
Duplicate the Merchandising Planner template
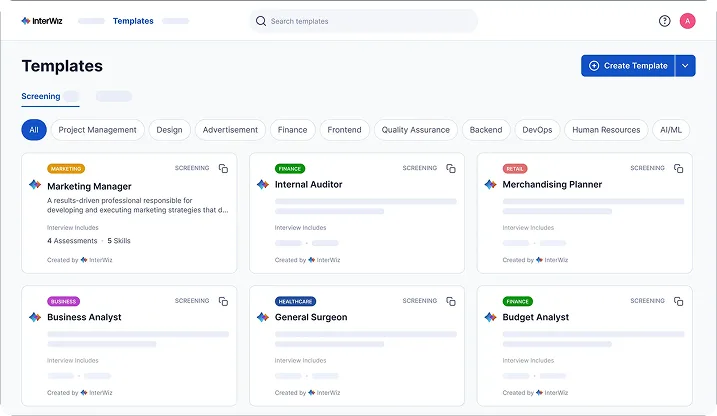(x=679, y=169)
